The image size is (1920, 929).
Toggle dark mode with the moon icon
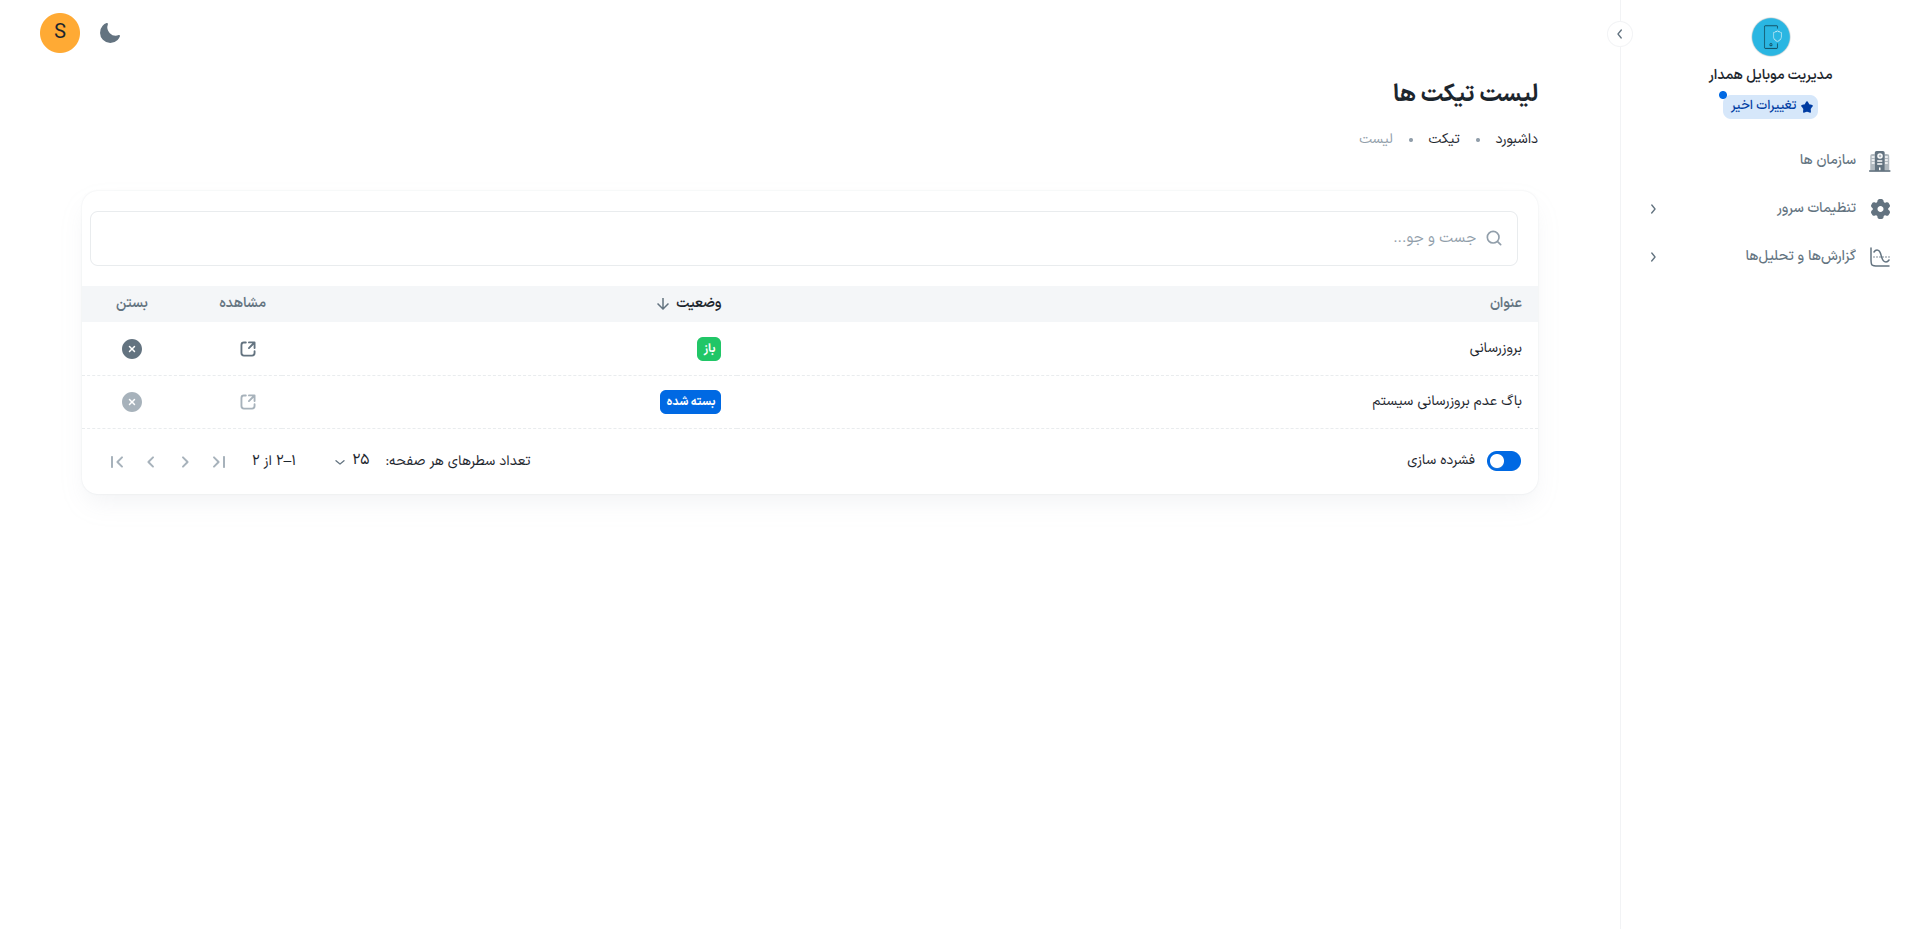coord(110,34)
